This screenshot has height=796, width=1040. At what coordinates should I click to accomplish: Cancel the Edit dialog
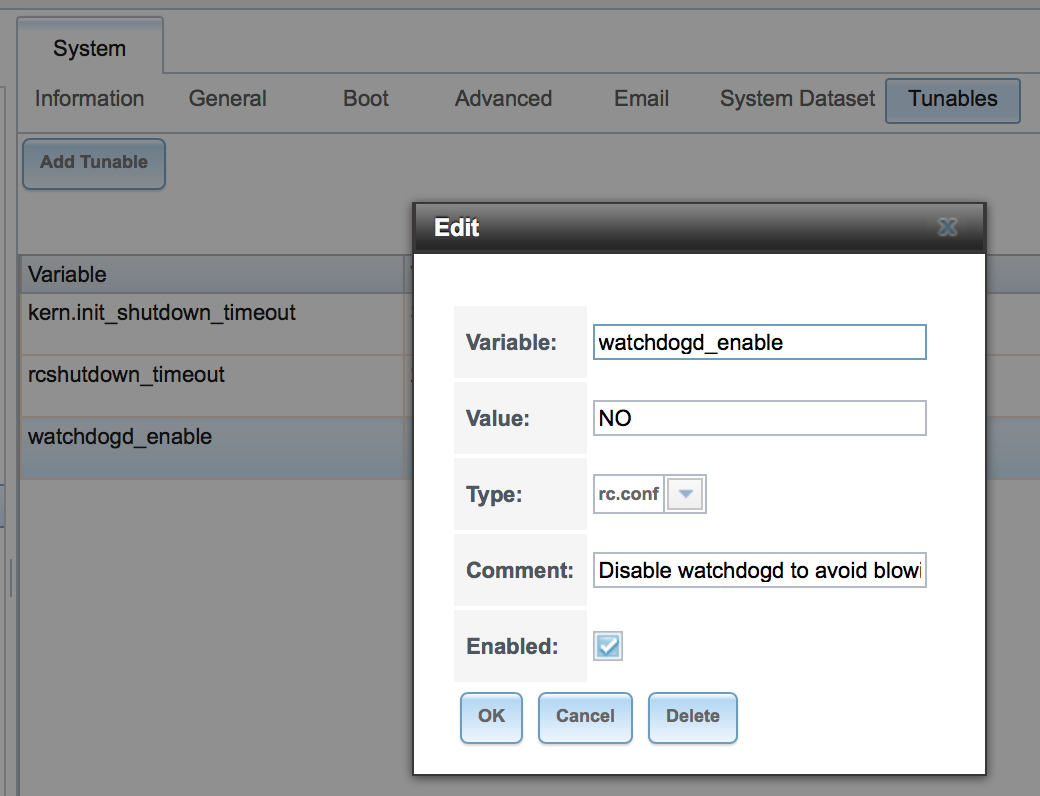pyautogui.click(x=585, y=718)
